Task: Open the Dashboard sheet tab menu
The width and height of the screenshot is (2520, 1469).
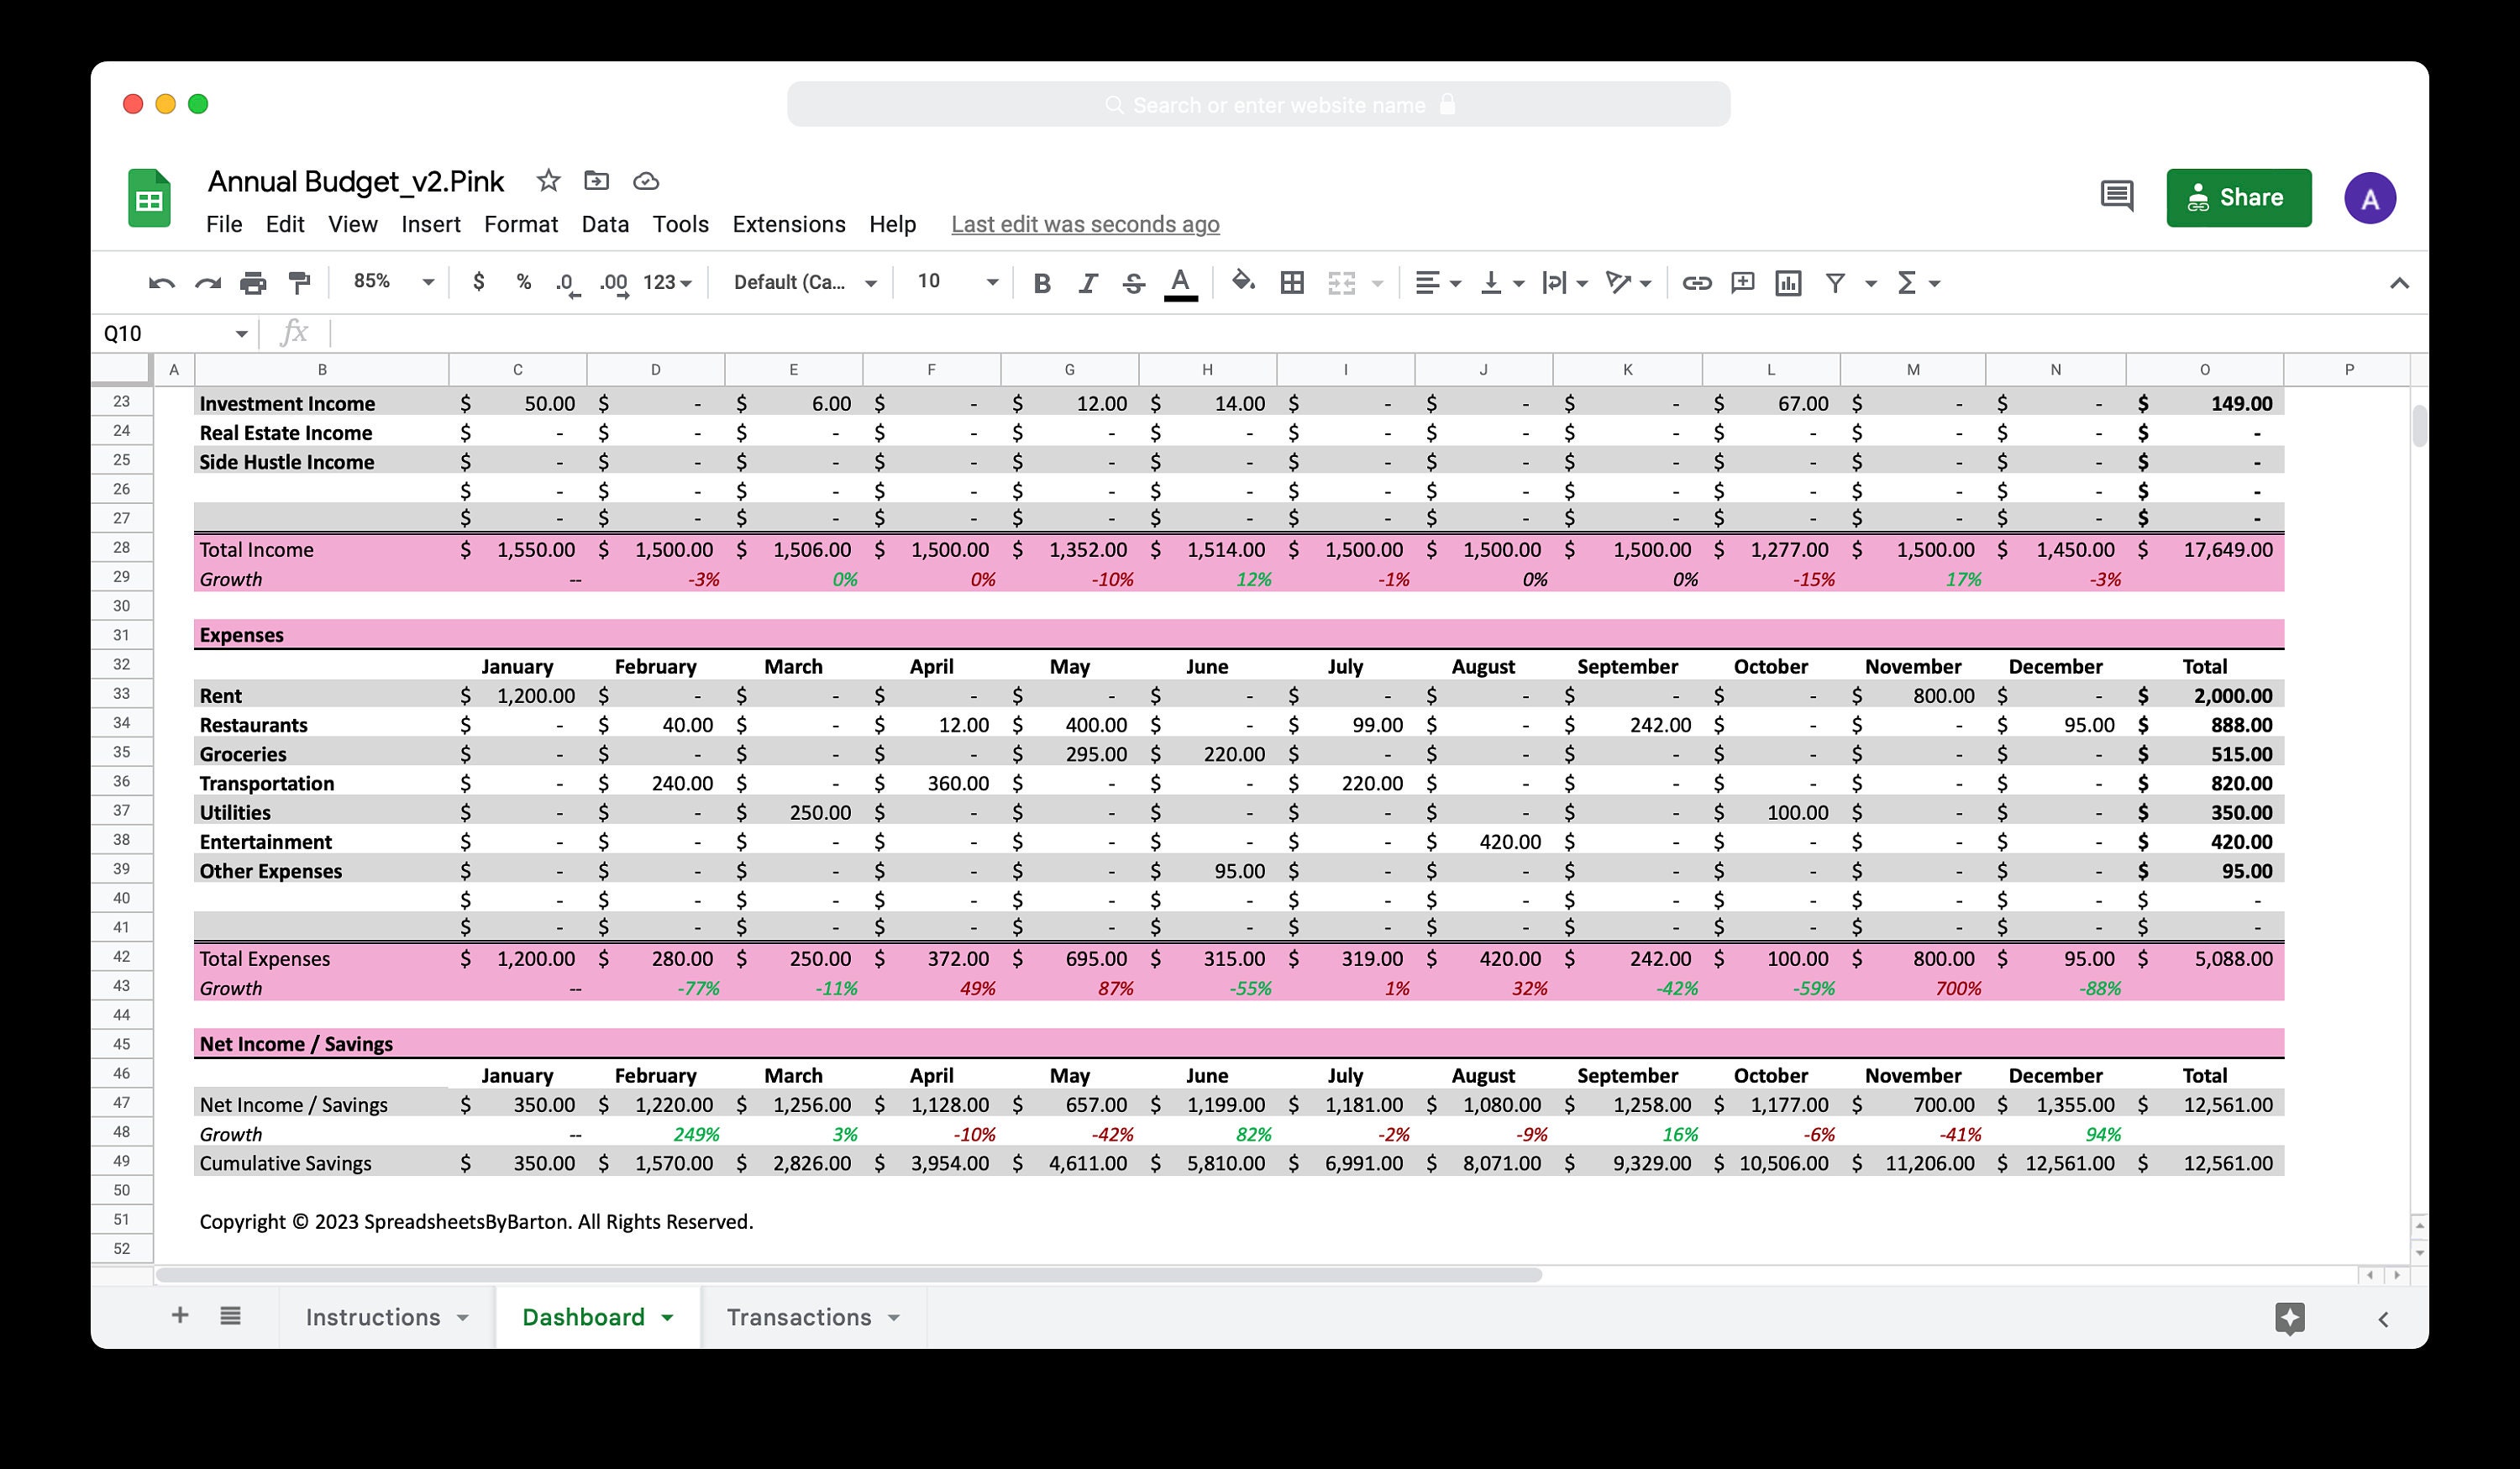Action: click(669, 1317)
